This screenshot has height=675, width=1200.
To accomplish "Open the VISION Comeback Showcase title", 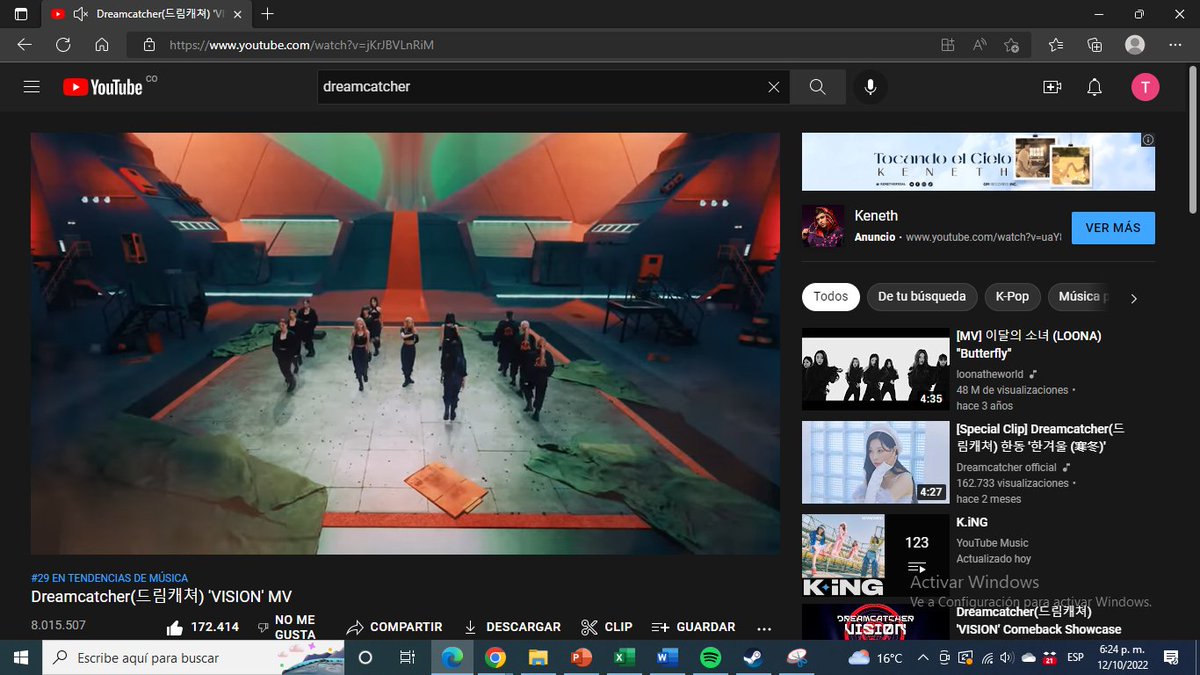I will 1038,620.
